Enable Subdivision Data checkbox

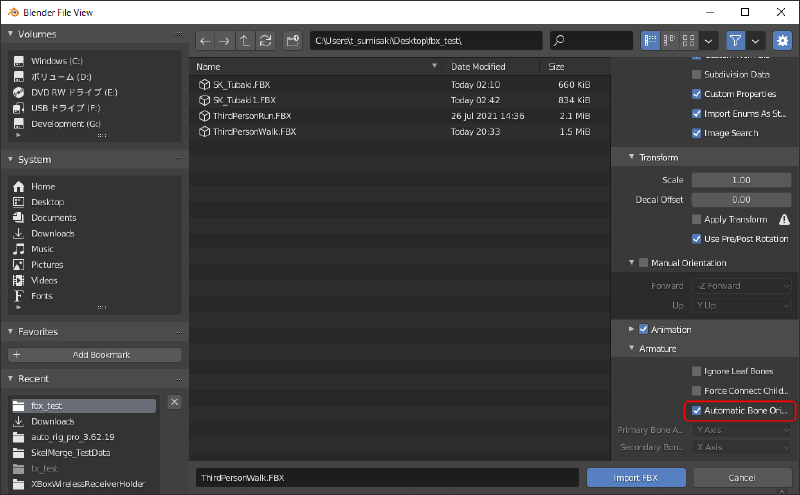(x=696, y=75)
